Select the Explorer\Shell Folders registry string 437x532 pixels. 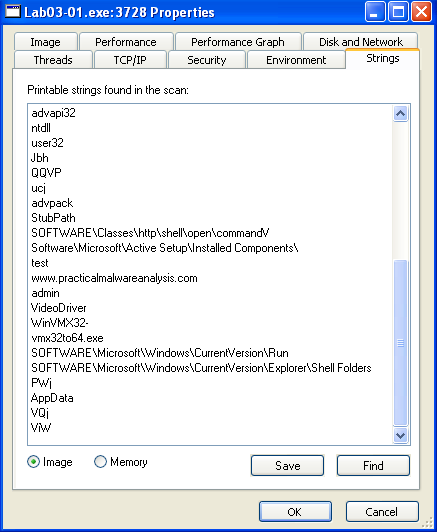[x=201, y=368]
